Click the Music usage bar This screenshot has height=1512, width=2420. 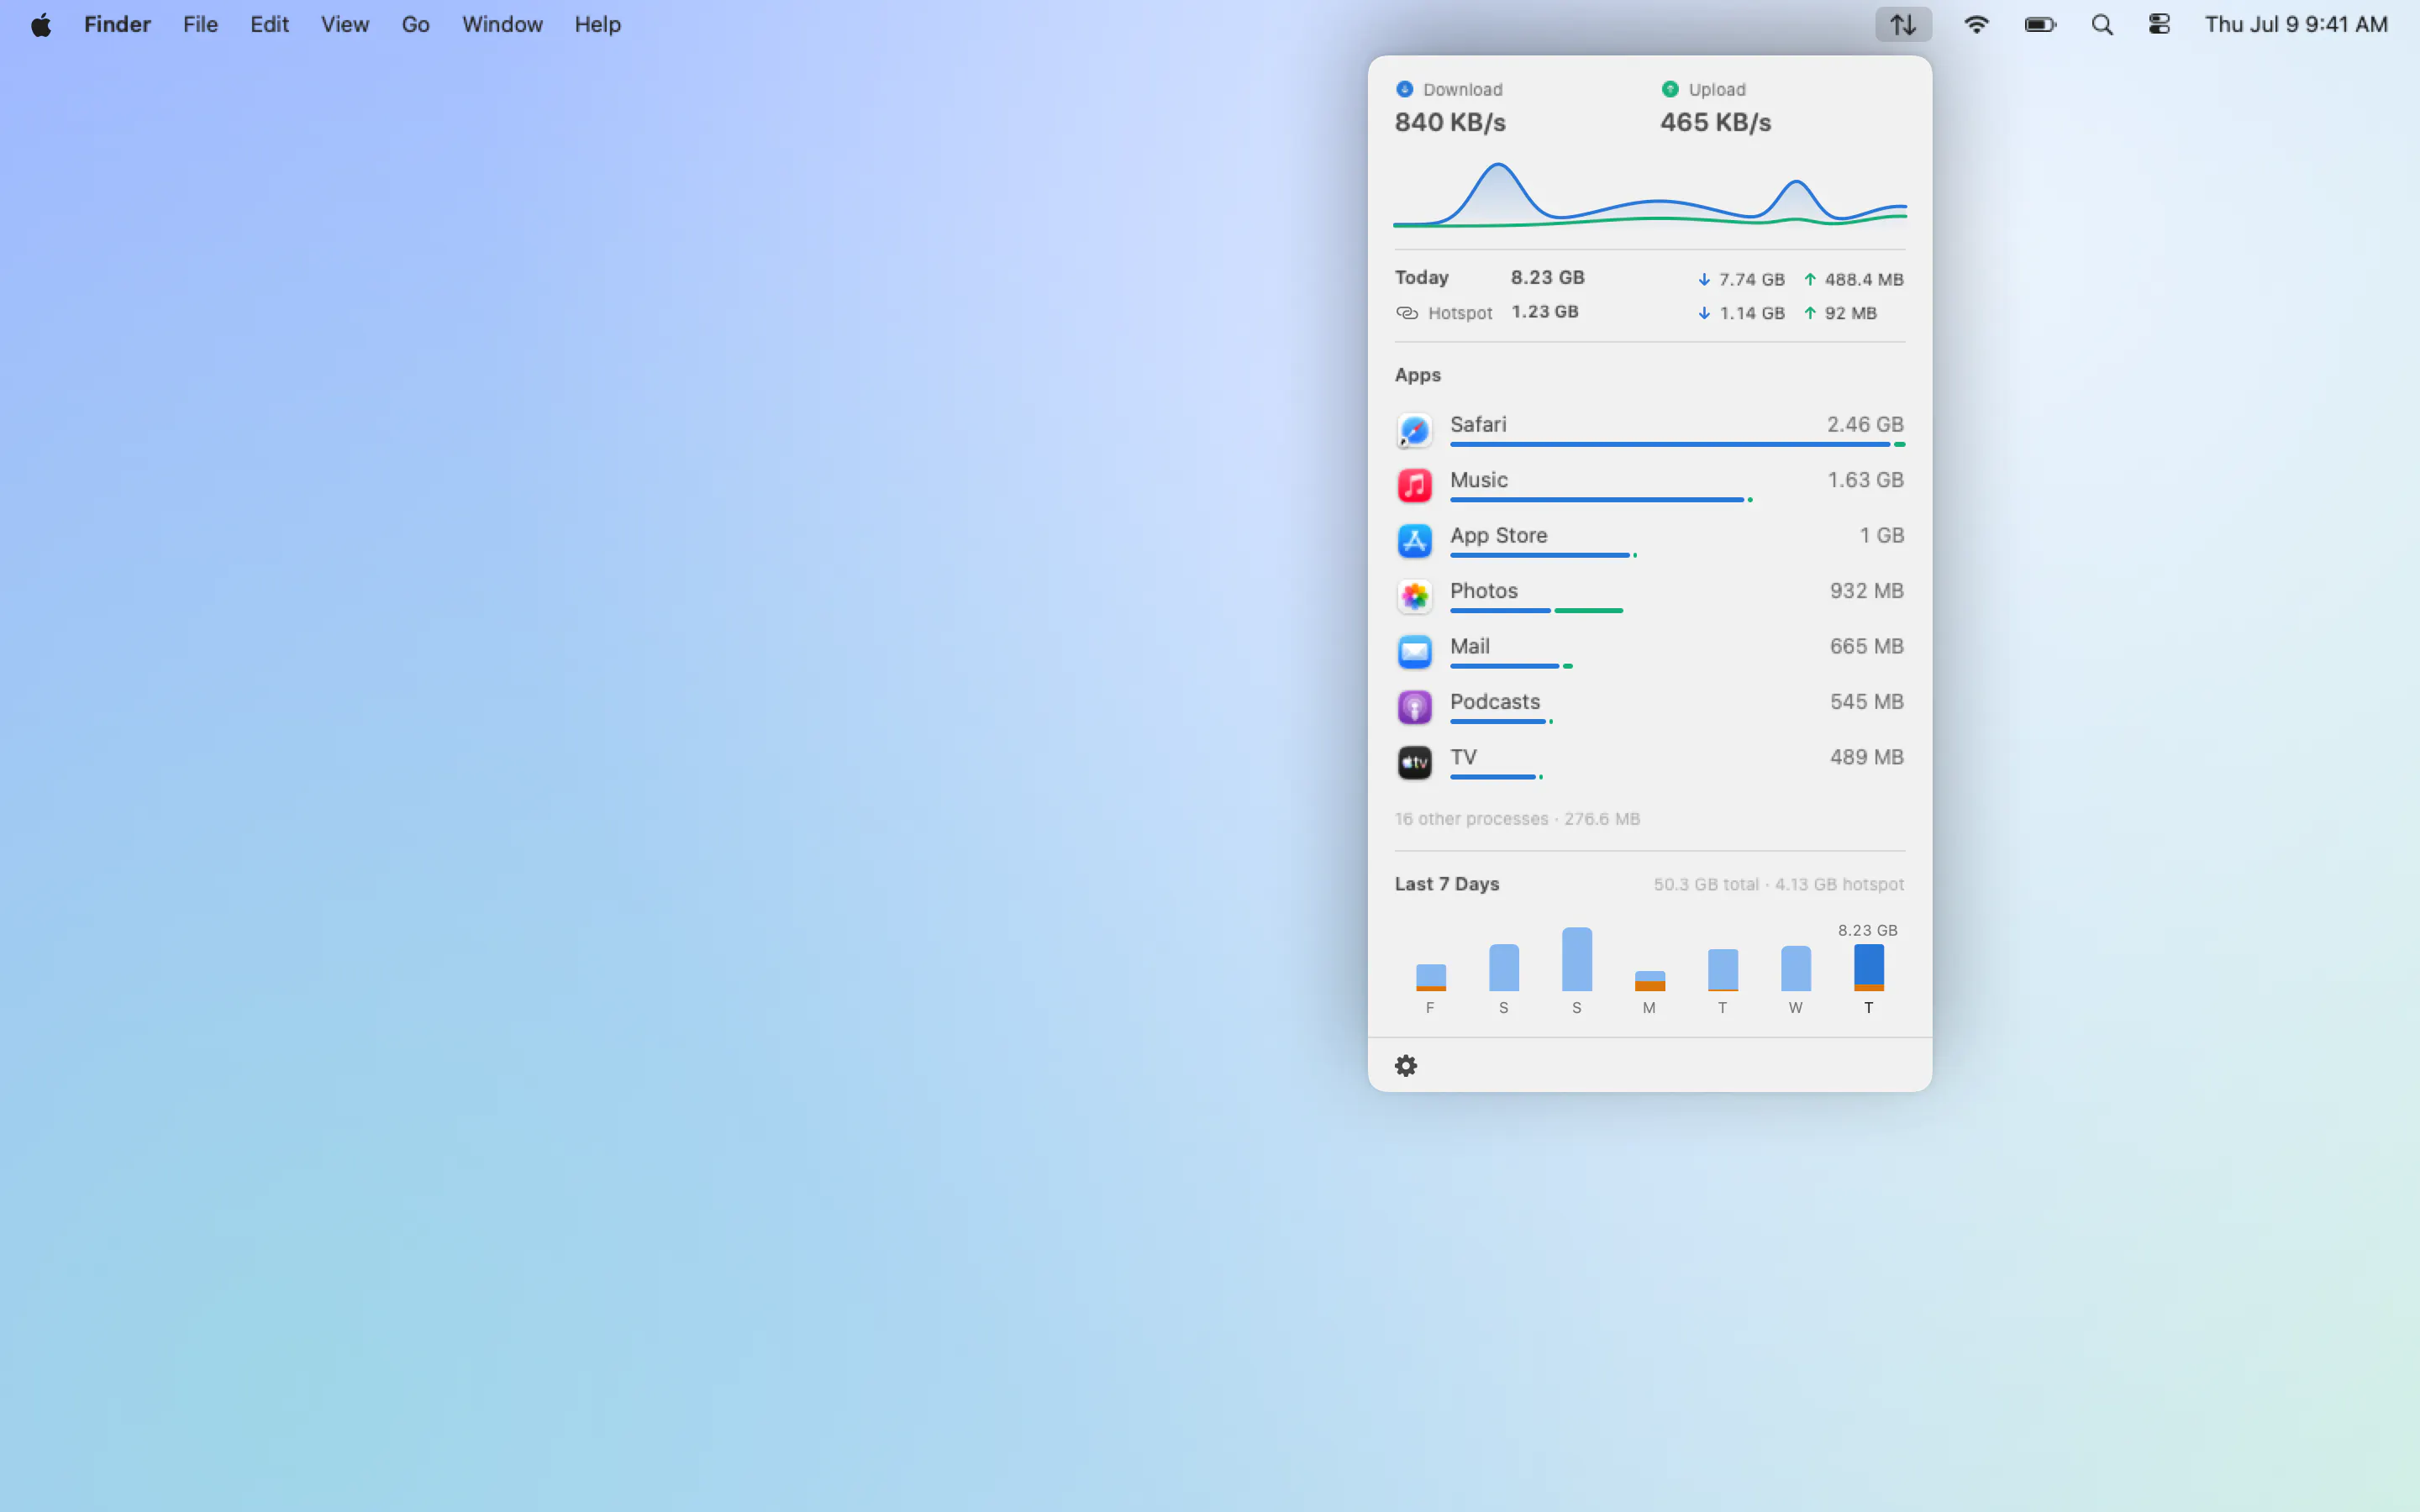click(1601, 499)
